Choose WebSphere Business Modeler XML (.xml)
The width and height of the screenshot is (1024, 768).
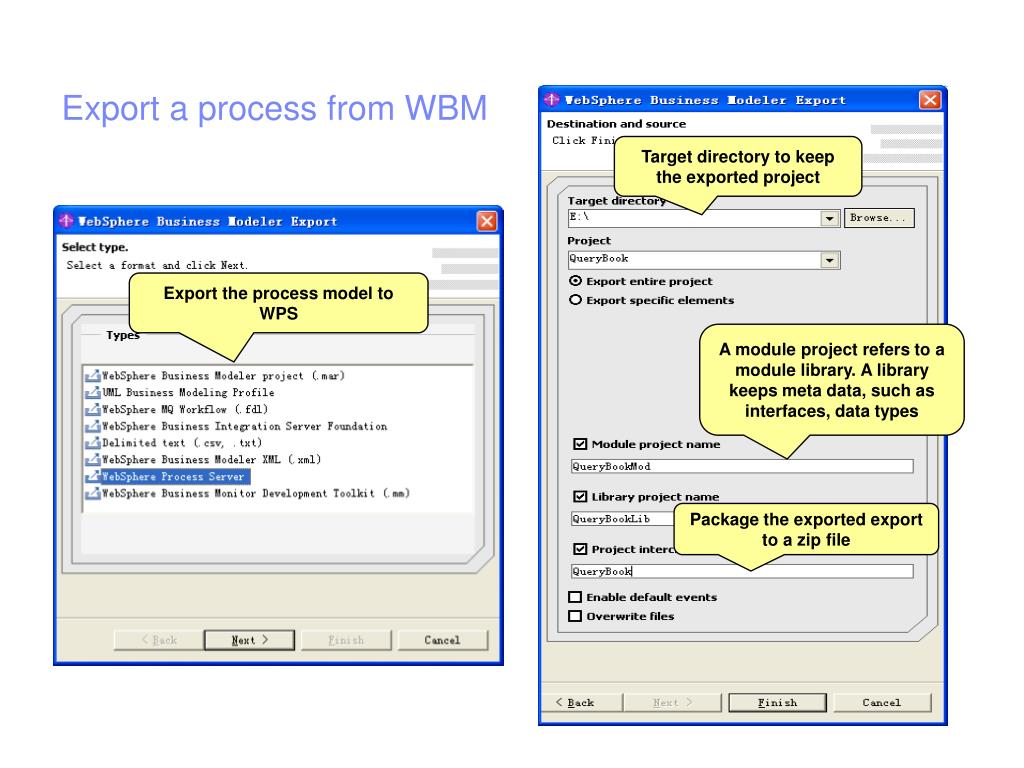coord(203,460)
